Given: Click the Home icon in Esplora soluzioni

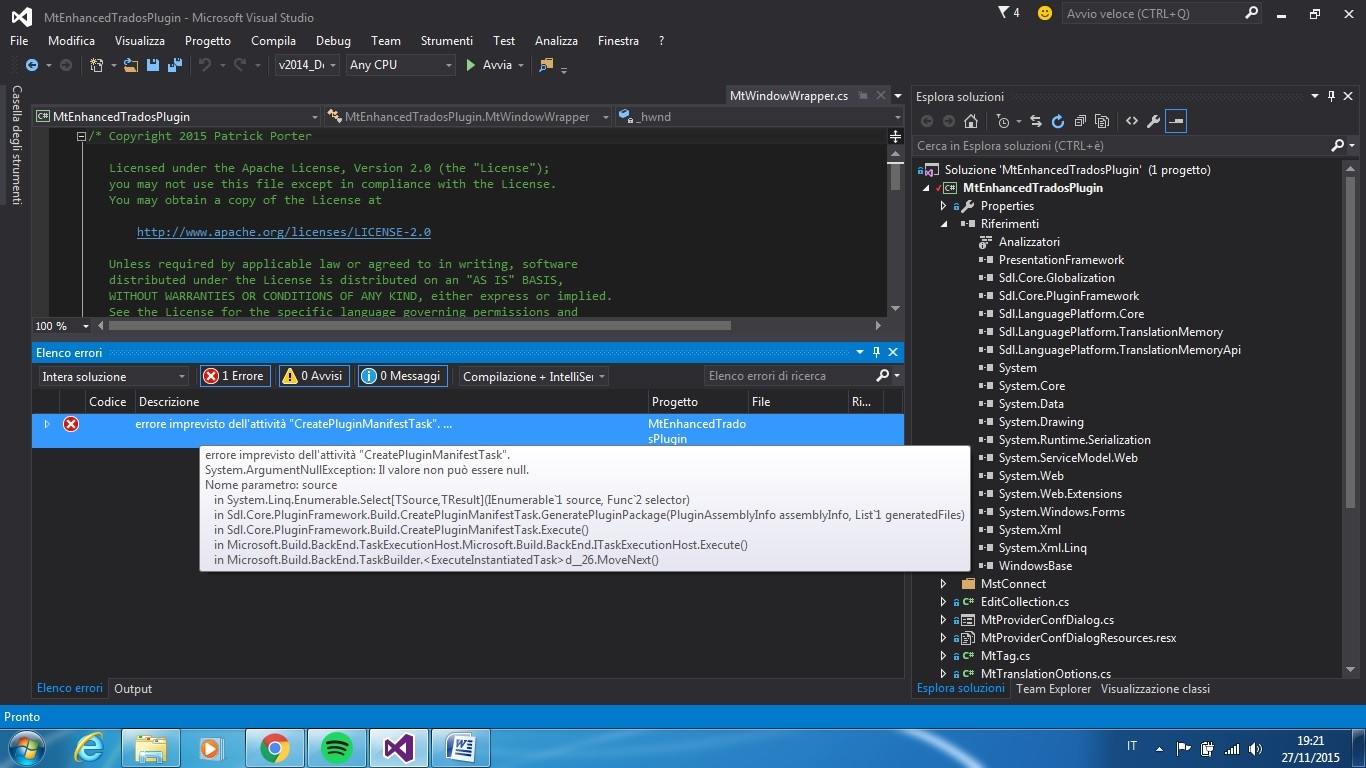Looking at the screenshot, I should tap(970, 121).
